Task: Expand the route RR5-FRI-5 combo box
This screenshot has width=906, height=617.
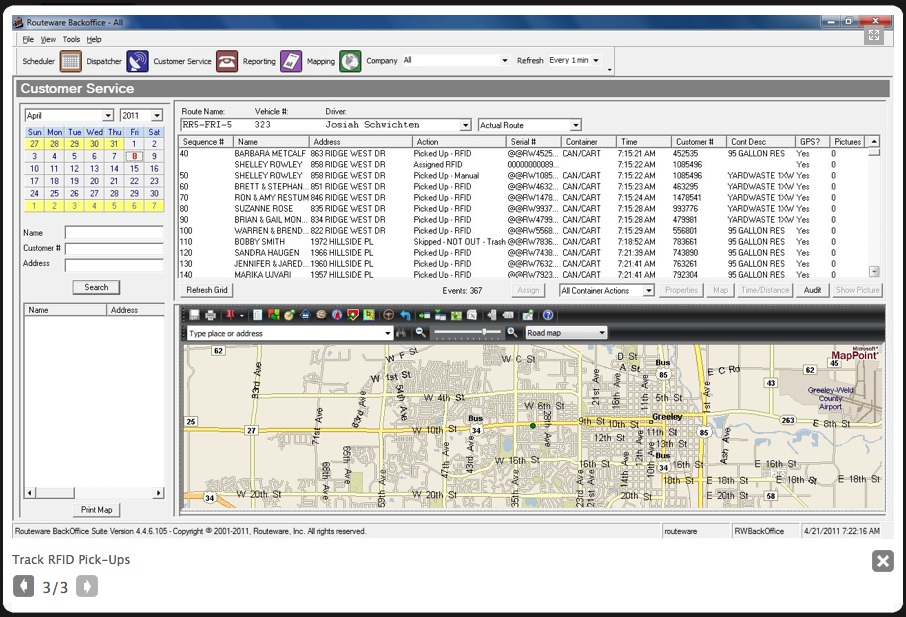Action: click(x=465, y=125)
